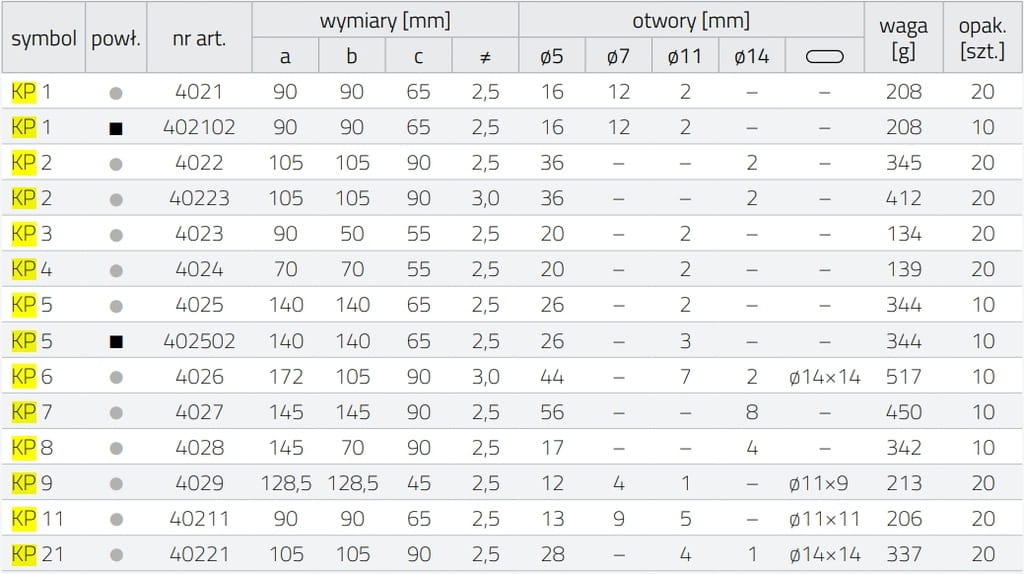Click the ø5 hole column subheader
Image resolution: width=1024 pixels, height=574 pixels.
point(552,57)
